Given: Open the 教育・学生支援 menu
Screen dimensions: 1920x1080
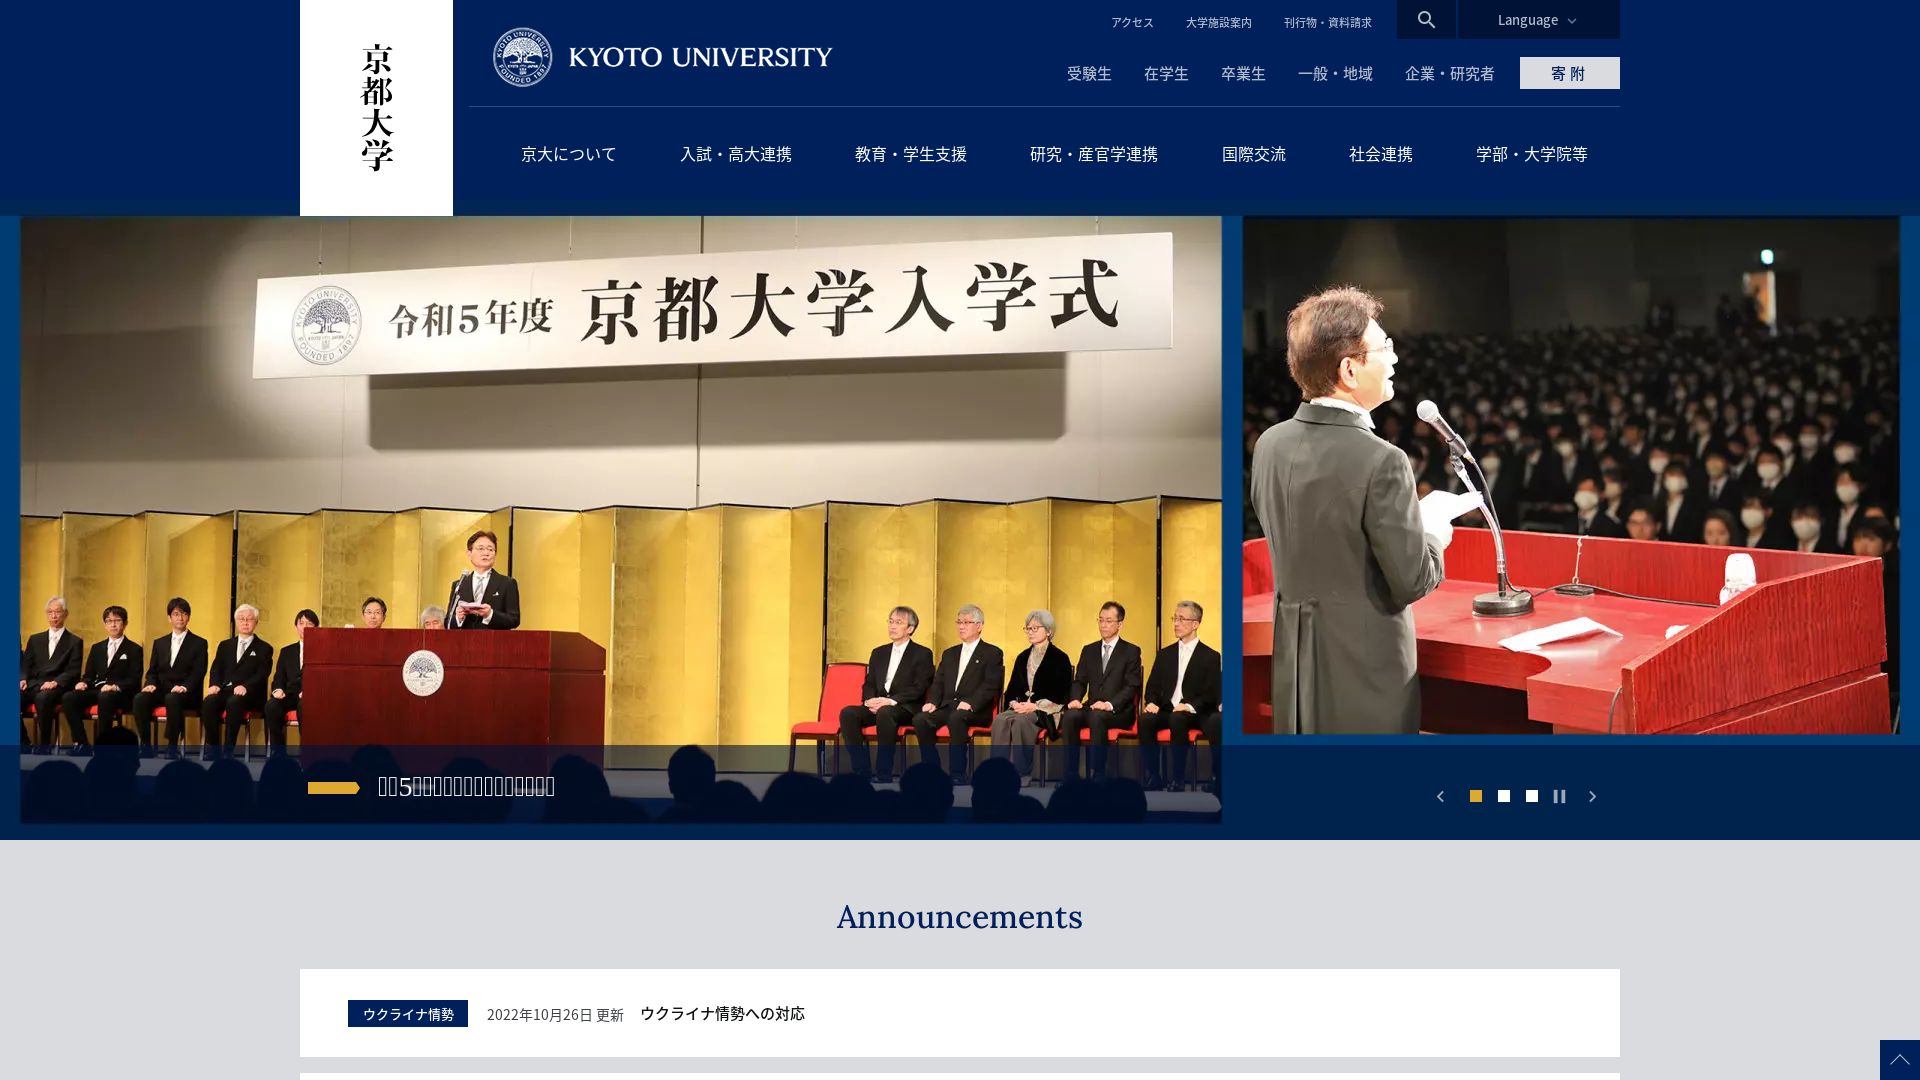Looking at the screenshot, I should coord(910,154).
